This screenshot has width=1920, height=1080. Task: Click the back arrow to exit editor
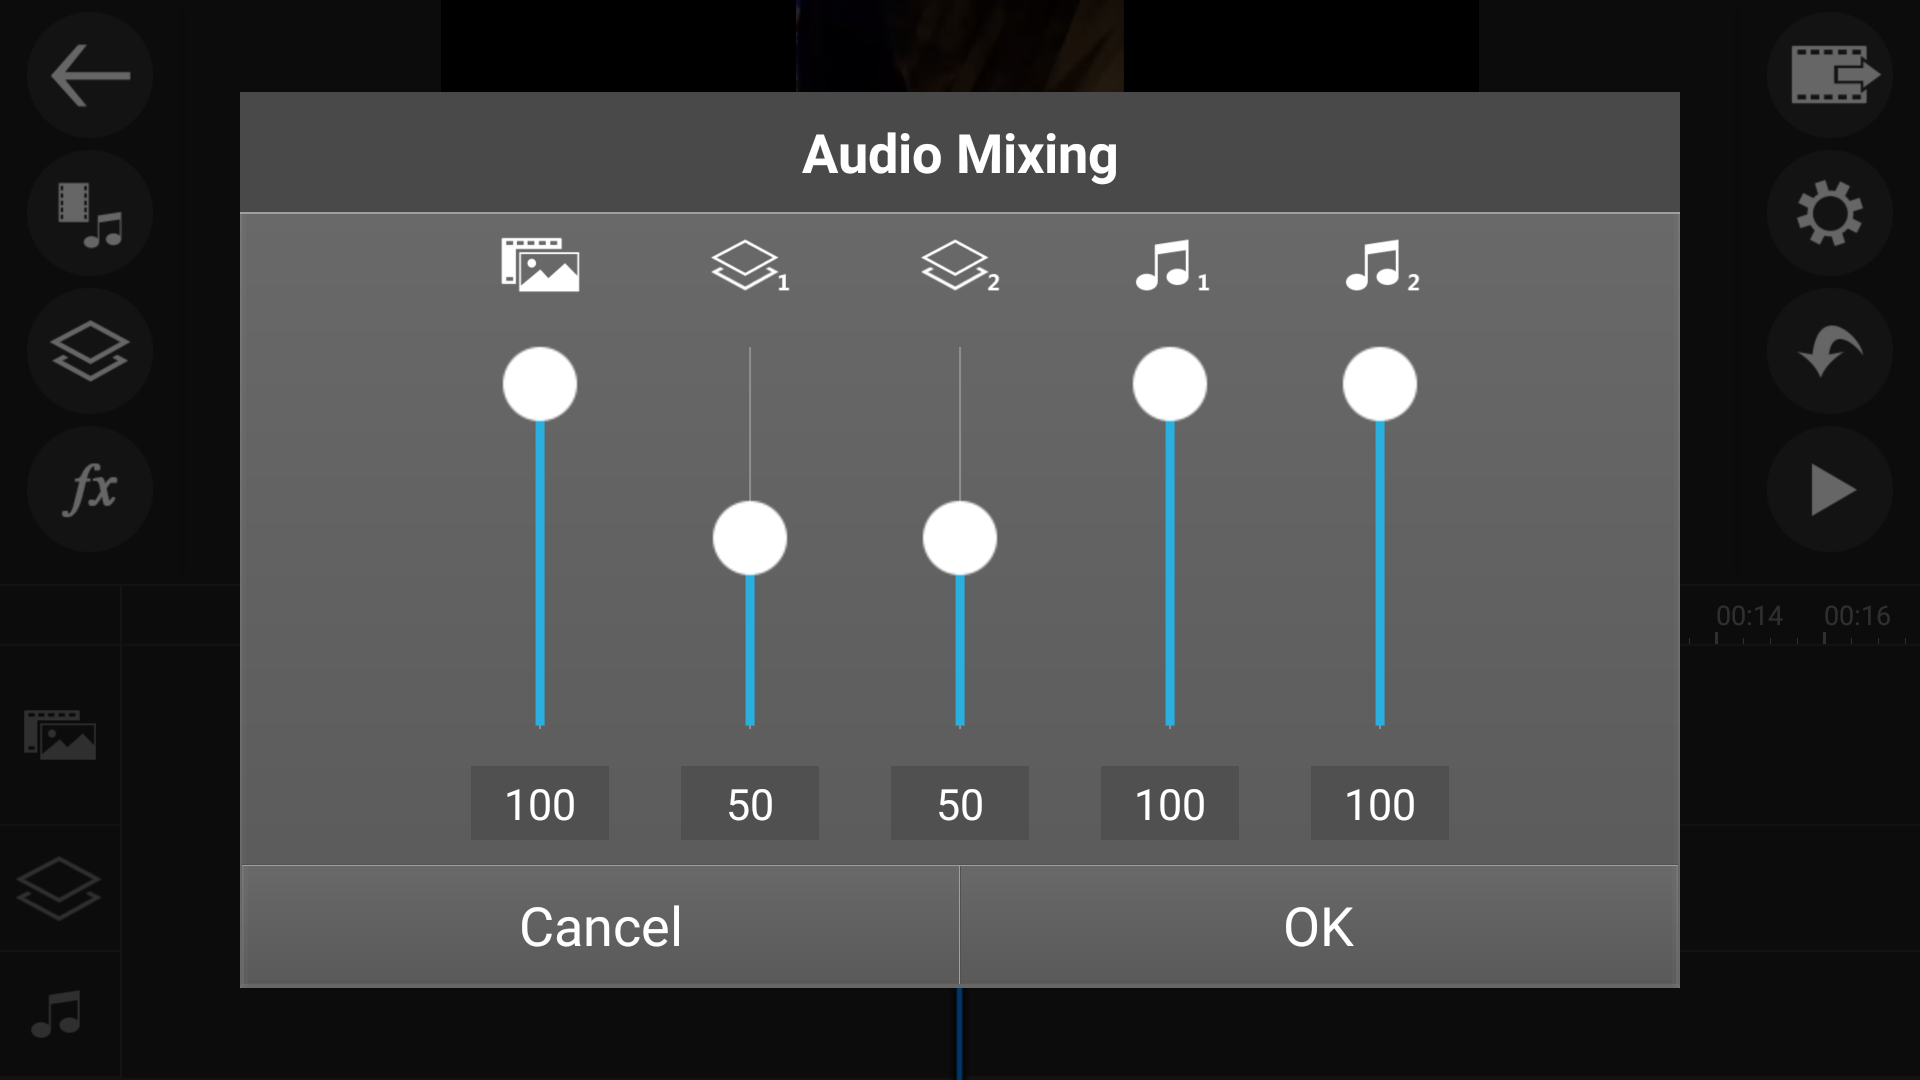[x=89, y=75]
